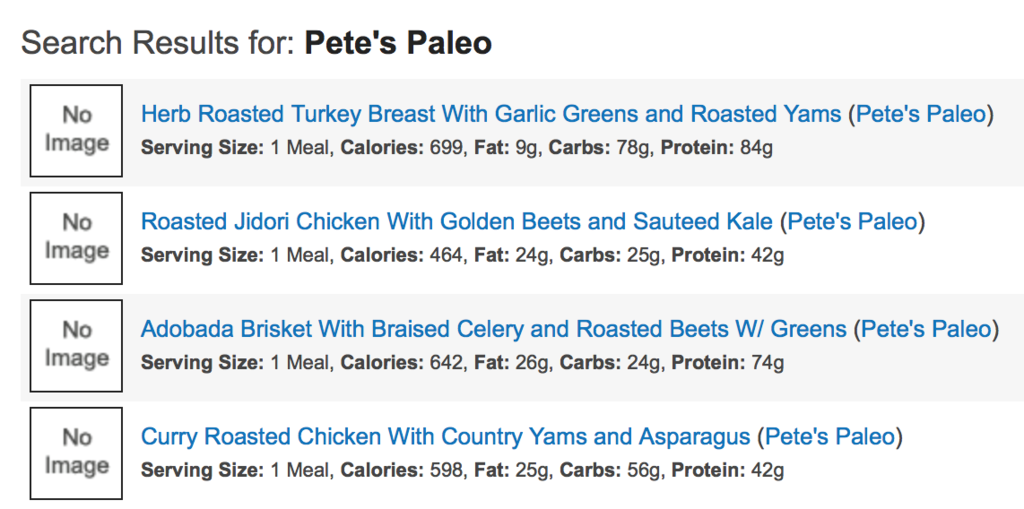Screen dimensions: 1024x509
Task: Click the 699 calories nutrition line
Action: tap(456, 148)
